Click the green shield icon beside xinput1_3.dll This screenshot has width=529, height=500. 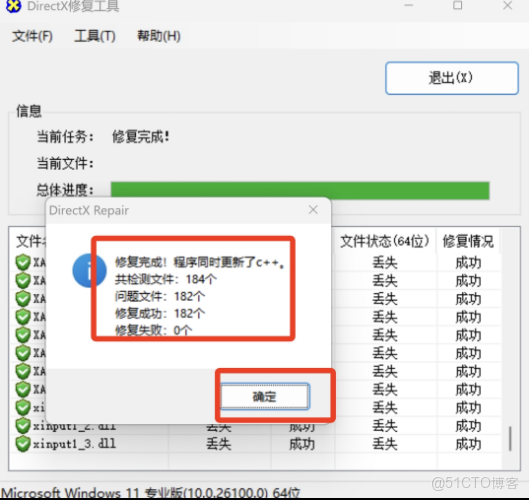pyautogui.click(x=23, y=444)
